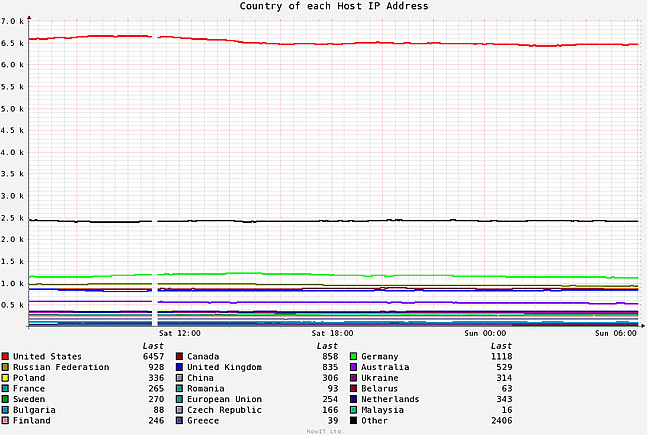Click the Netherlands legend label
Viewport: 647px width, 435px height.
[390, 399]
